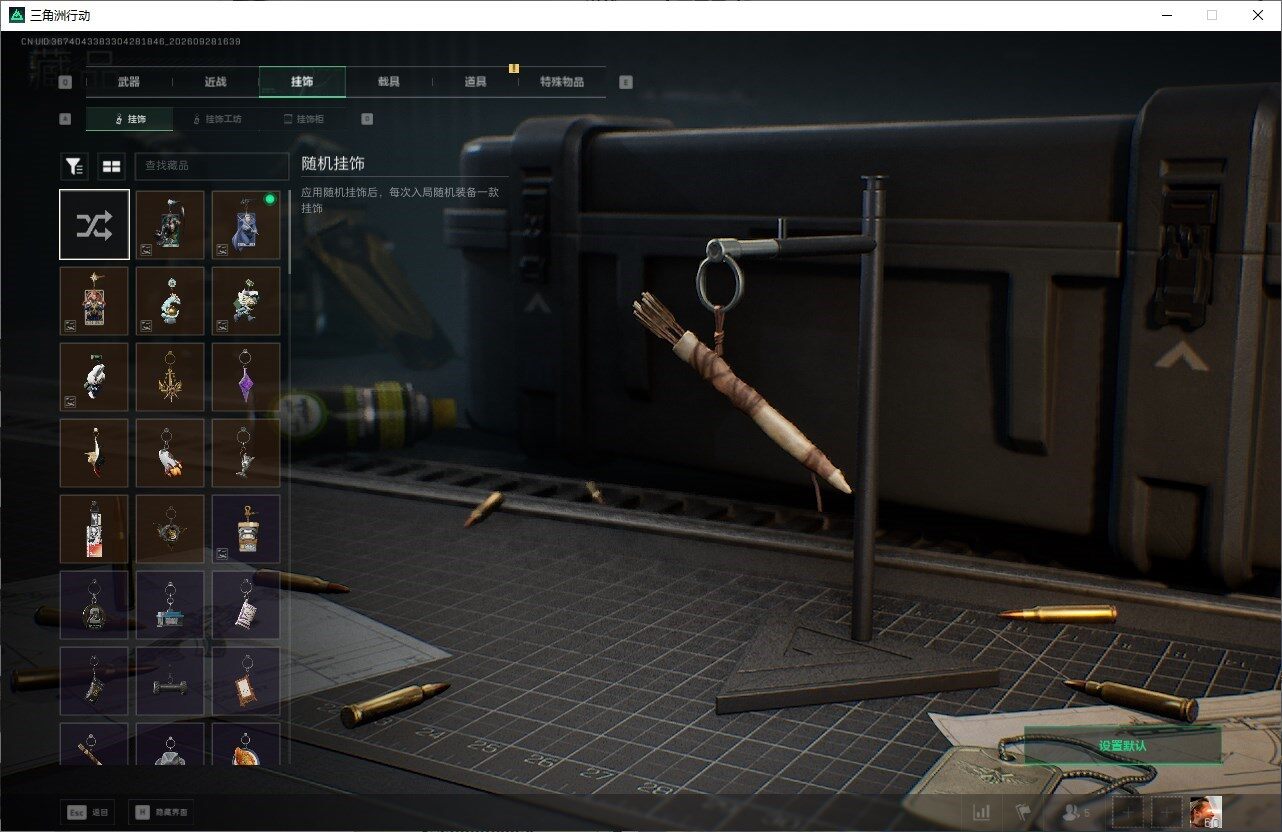Click the Q previous-category key hint
This screenshot has height=832, width=1282.
66,82
